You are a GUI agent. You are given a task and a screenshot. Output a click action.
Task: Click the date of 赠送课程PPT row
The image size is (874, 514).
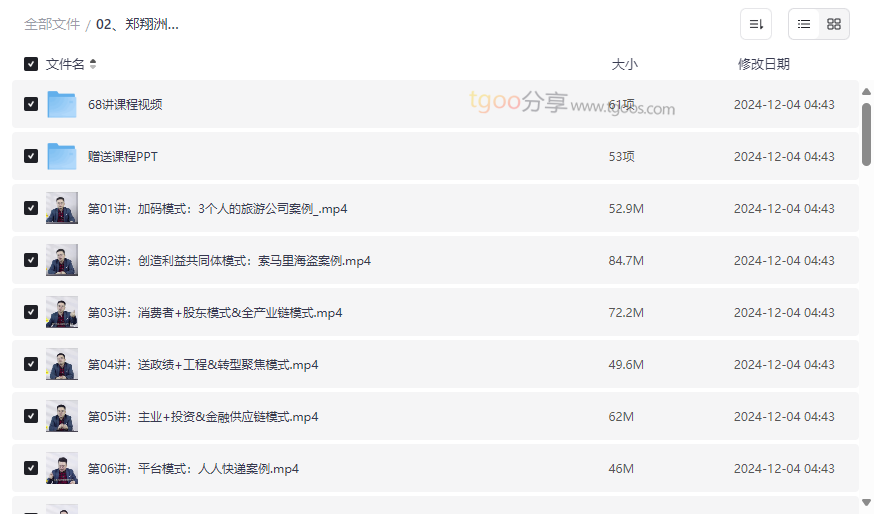click(784, 157)
